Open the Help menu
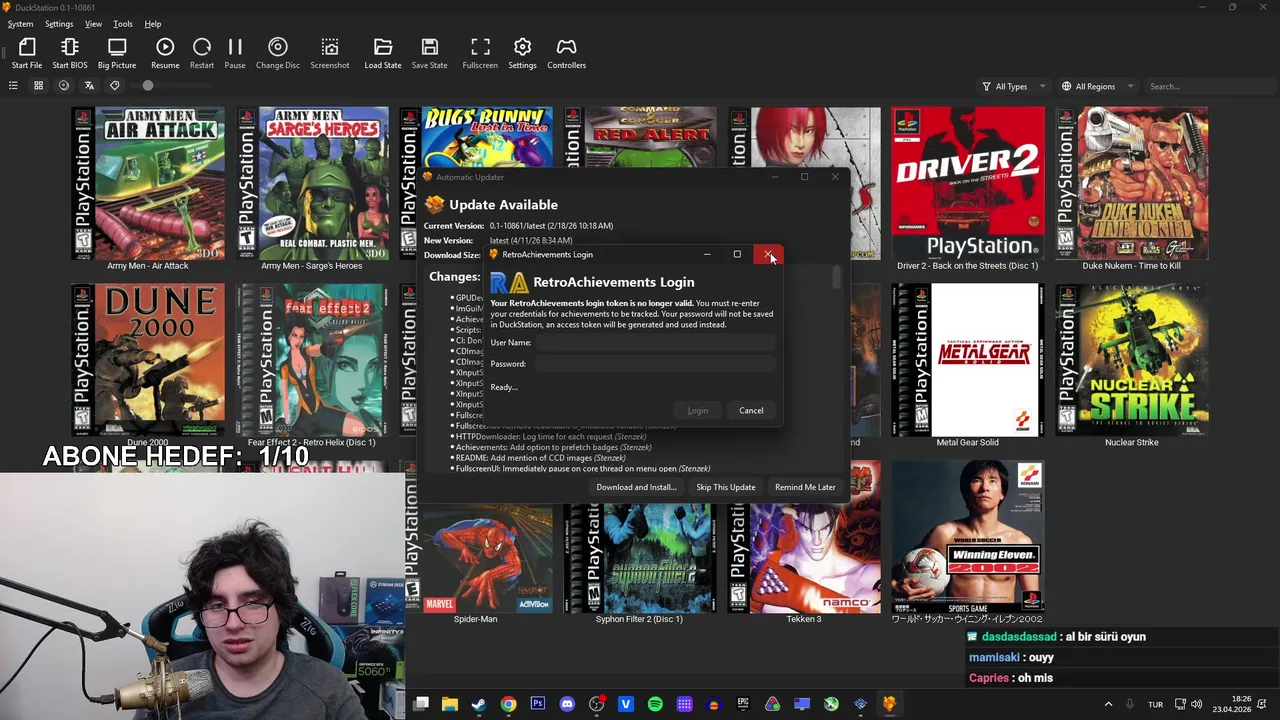This screenshot has height=720, width=1280. [153, 24]
